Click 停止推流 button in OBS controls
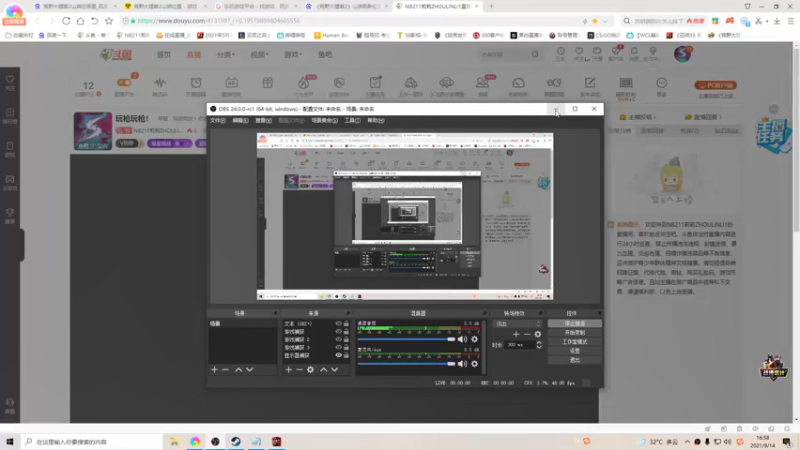The width and height of the screenshot is (800, 450). [x=574, y=323]
